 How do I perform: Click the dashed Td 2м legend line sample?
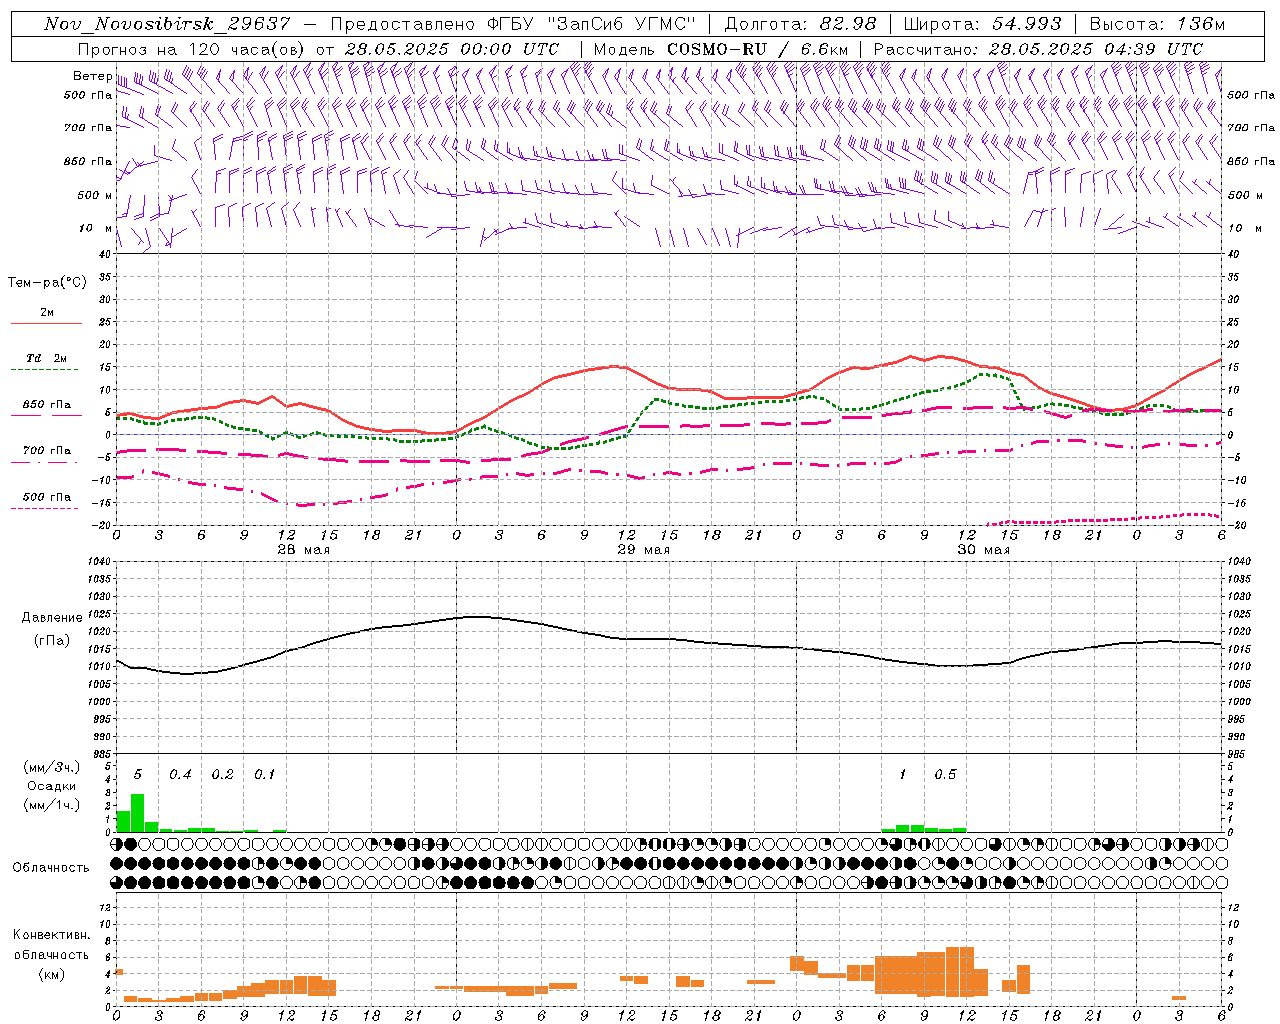[x=44, y=370]
